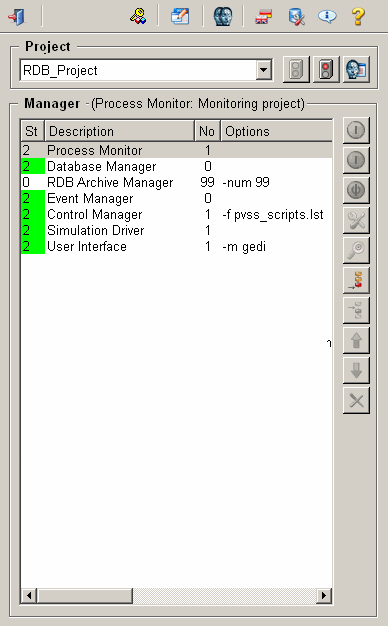This screenshot has height=626, width=388.
Task: Click the magnifier log viewer button
Action: (x=356, y=250)
